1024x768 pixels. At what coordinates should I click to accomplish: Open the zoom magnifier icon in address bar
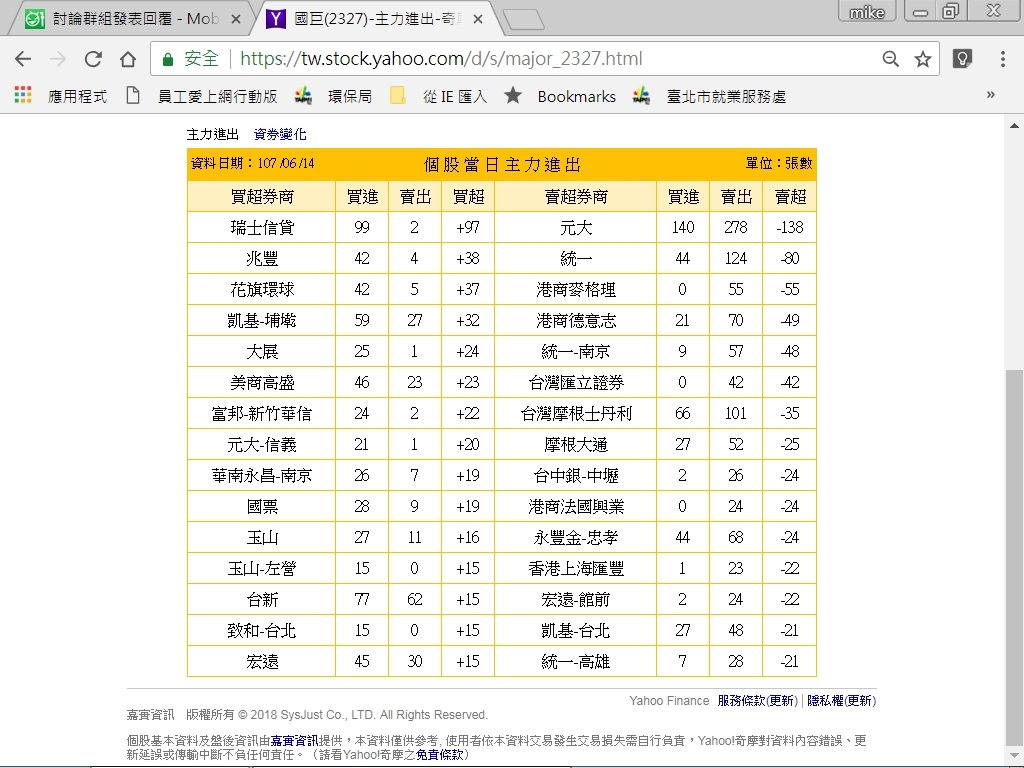[890, 59]
